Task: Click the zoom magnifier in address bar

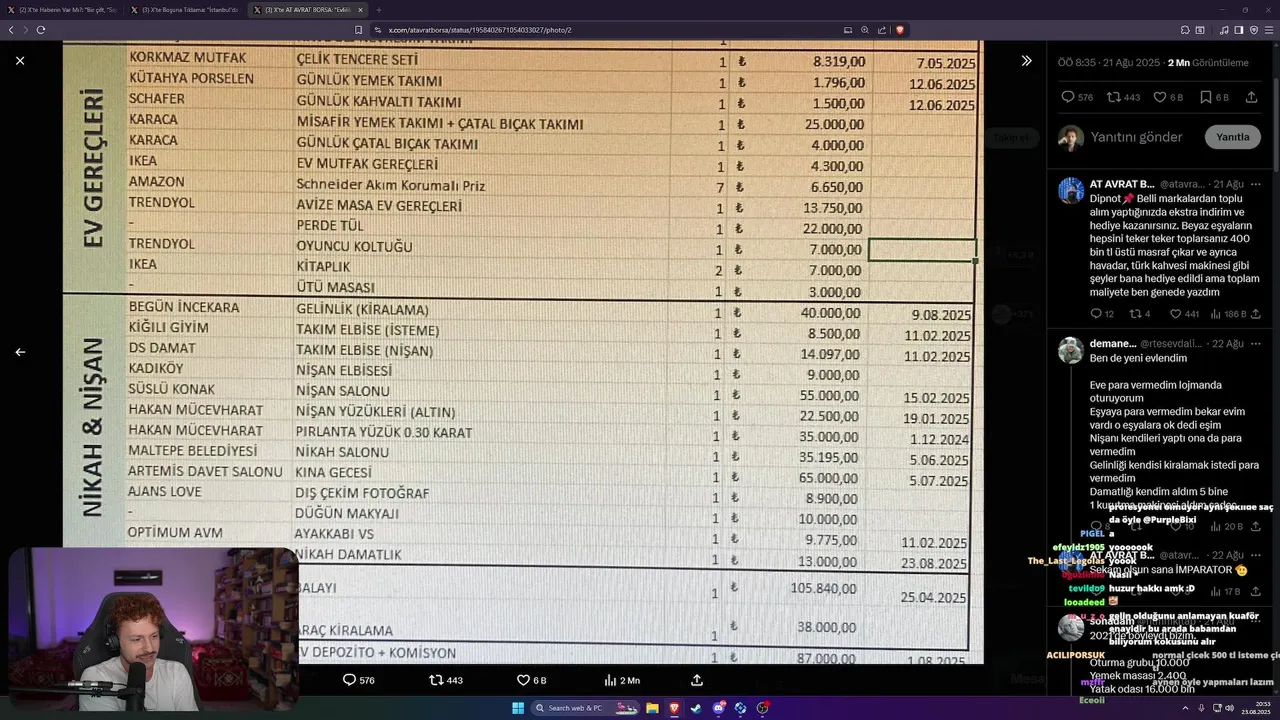Action: [865, 30]
